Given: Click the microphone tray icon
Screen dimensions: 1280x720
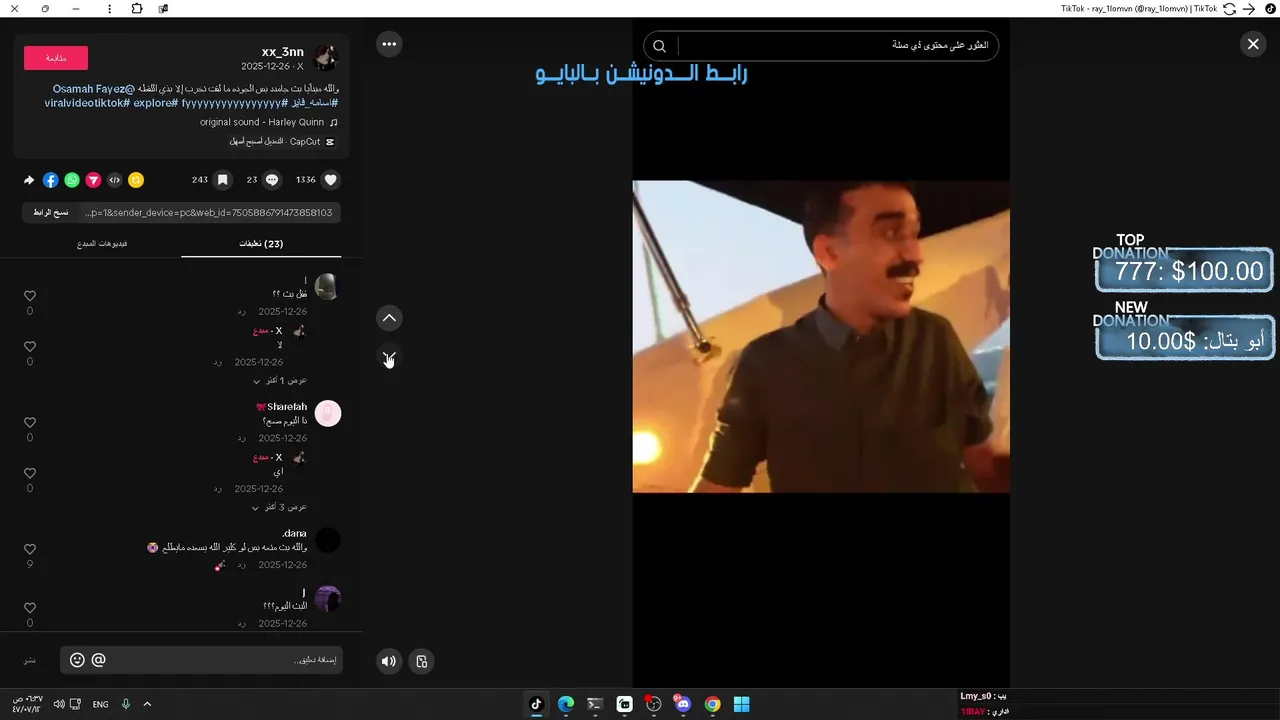Looking at the screenshot, I should tap(126, 704).
